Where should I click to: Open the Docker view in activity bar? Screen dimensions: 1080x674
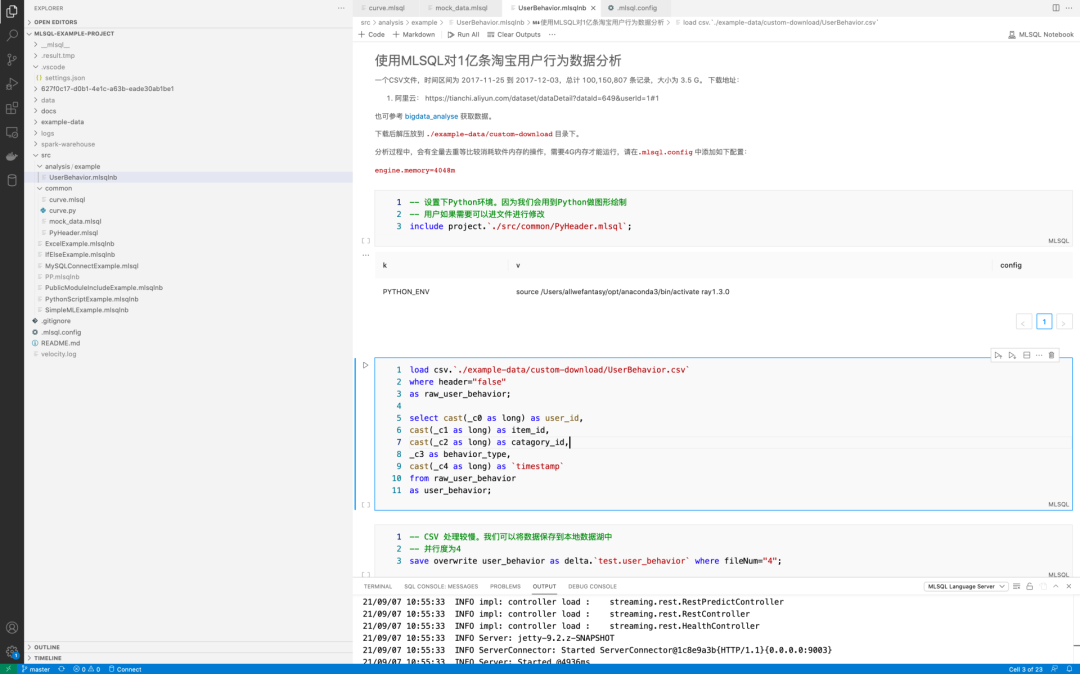point(12,156)
